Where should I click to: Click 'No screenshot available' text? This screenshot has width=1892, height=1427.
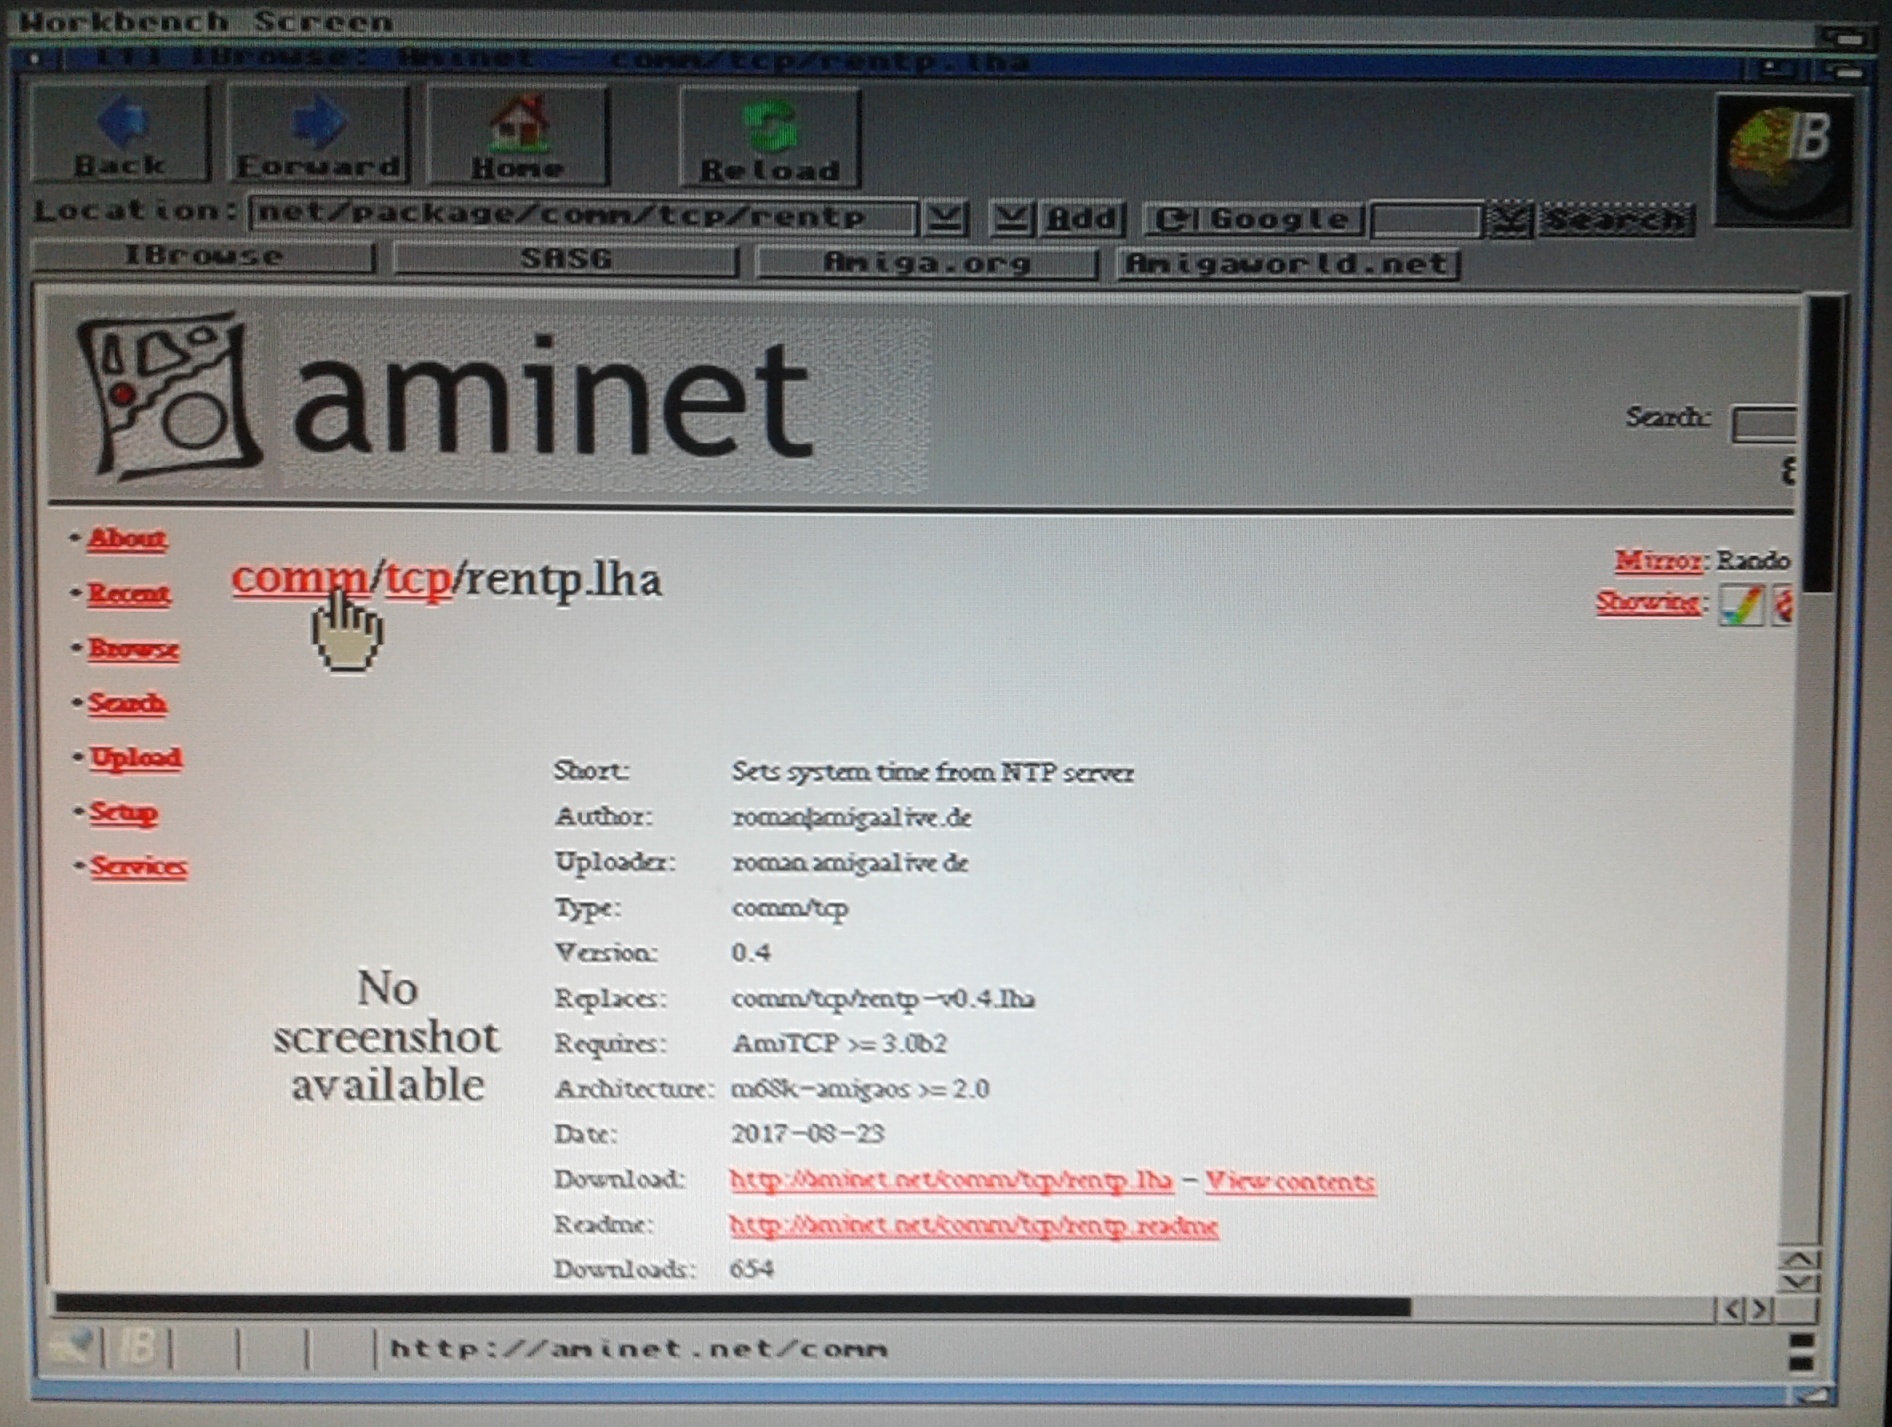tap(387, 1037)
